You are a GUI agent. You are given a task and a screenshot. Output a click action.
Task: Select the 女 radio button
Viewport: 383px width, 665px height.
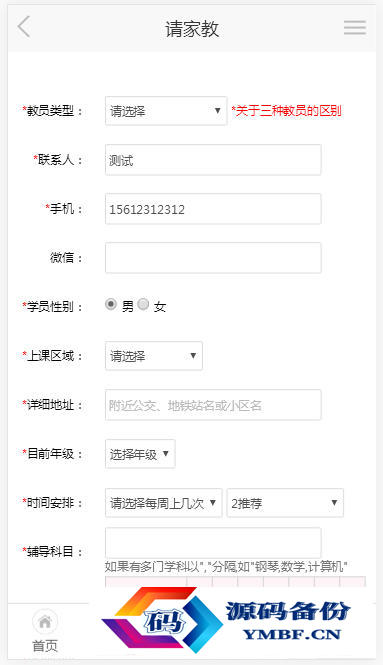tap(143, 304)
